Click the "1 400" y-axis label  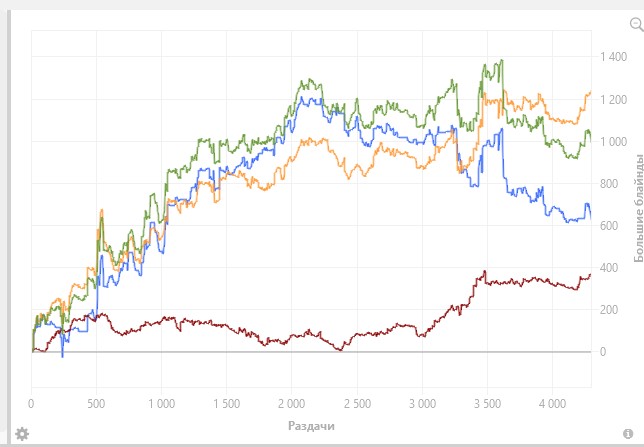[x=614, y=57]
